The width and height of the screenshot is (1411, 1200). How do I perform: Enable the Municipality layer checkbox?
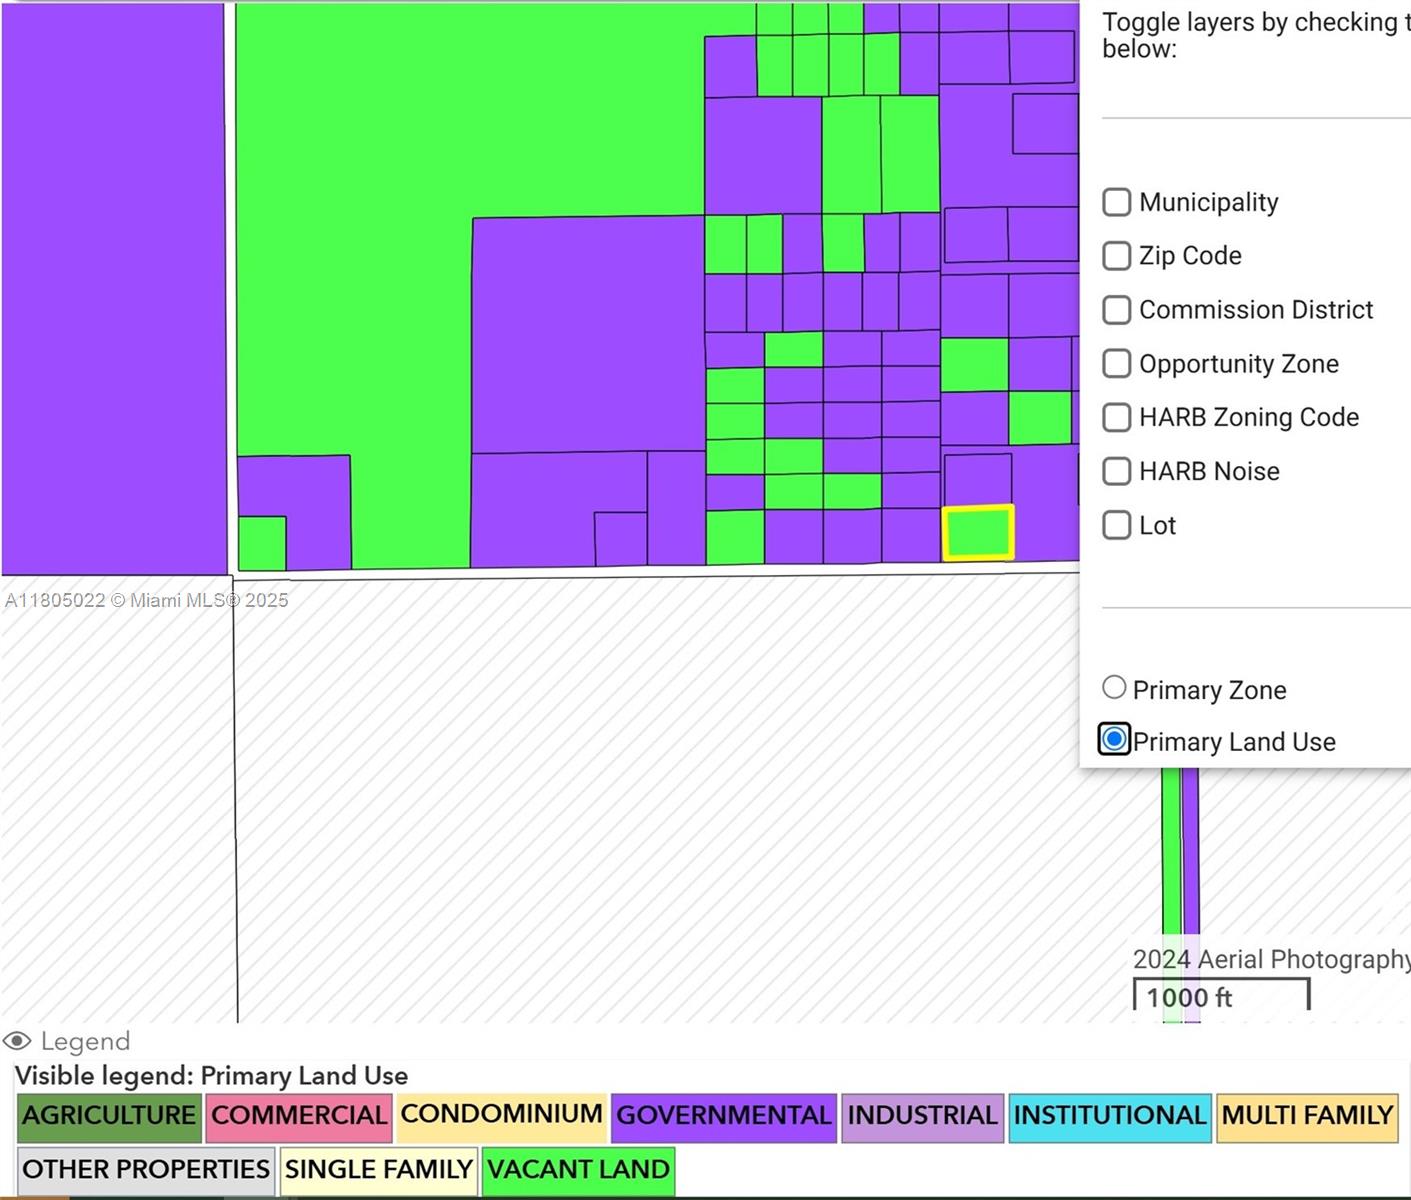click(x=1116, y=202)
